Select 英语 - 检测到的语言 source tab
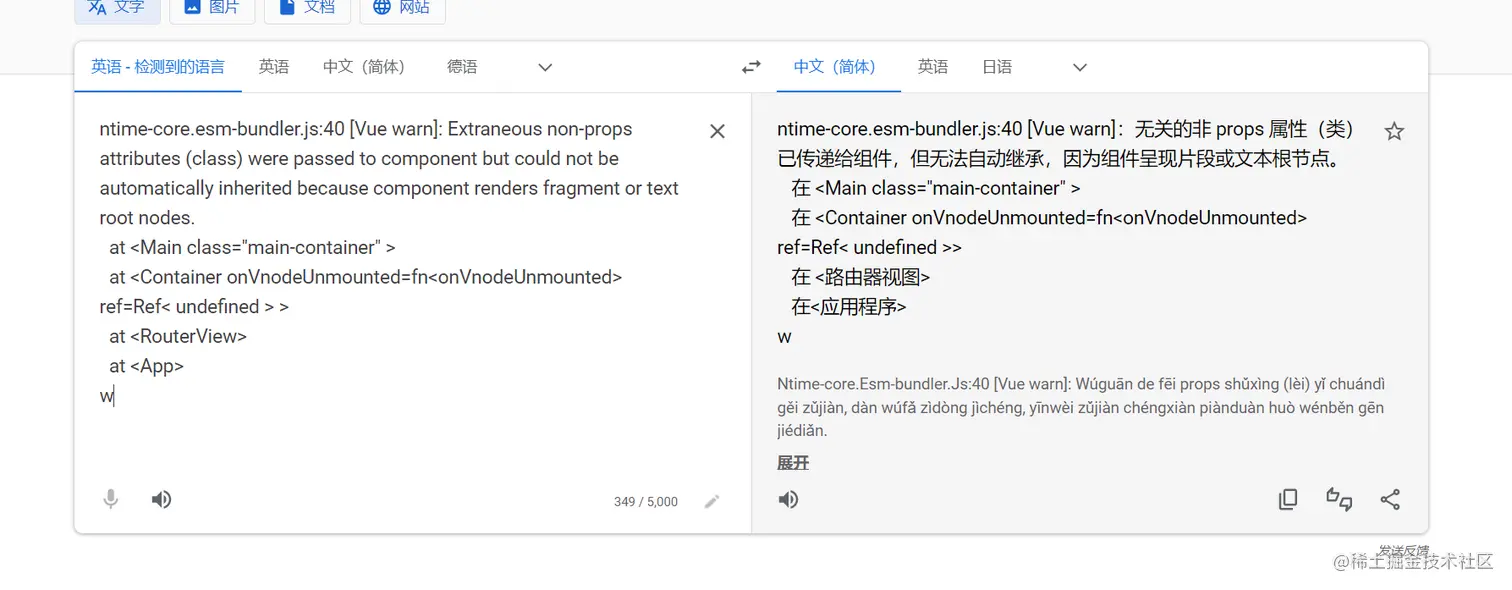Viewport: 1512px width, 590px height. point(158,67)
